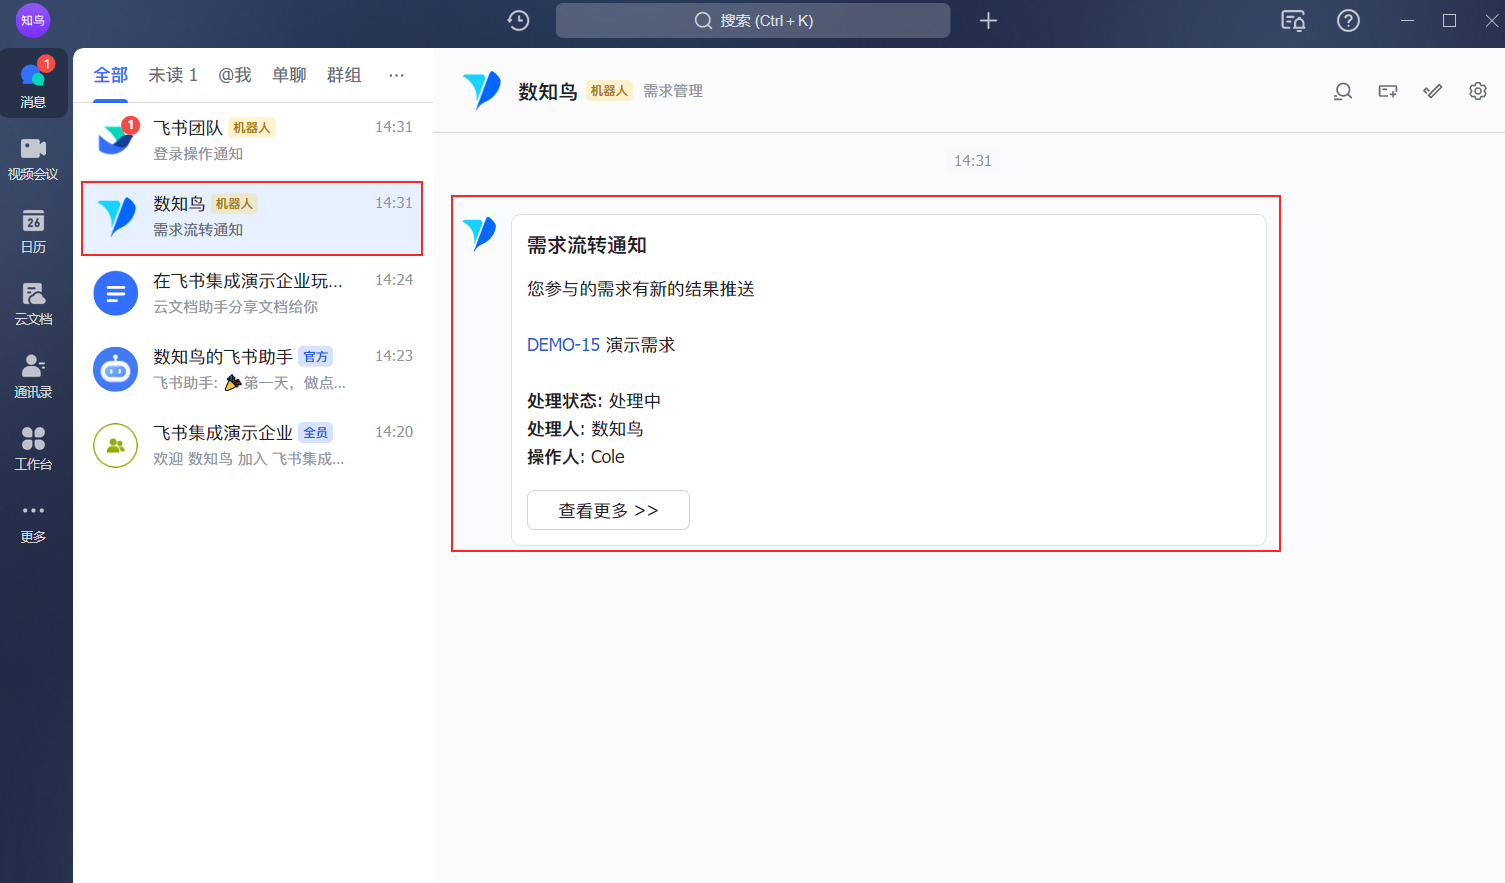Click the 数知鸟 chat title name
Image resolution: width=1505 pixels, height=883 pixels.
coord(548,91)
